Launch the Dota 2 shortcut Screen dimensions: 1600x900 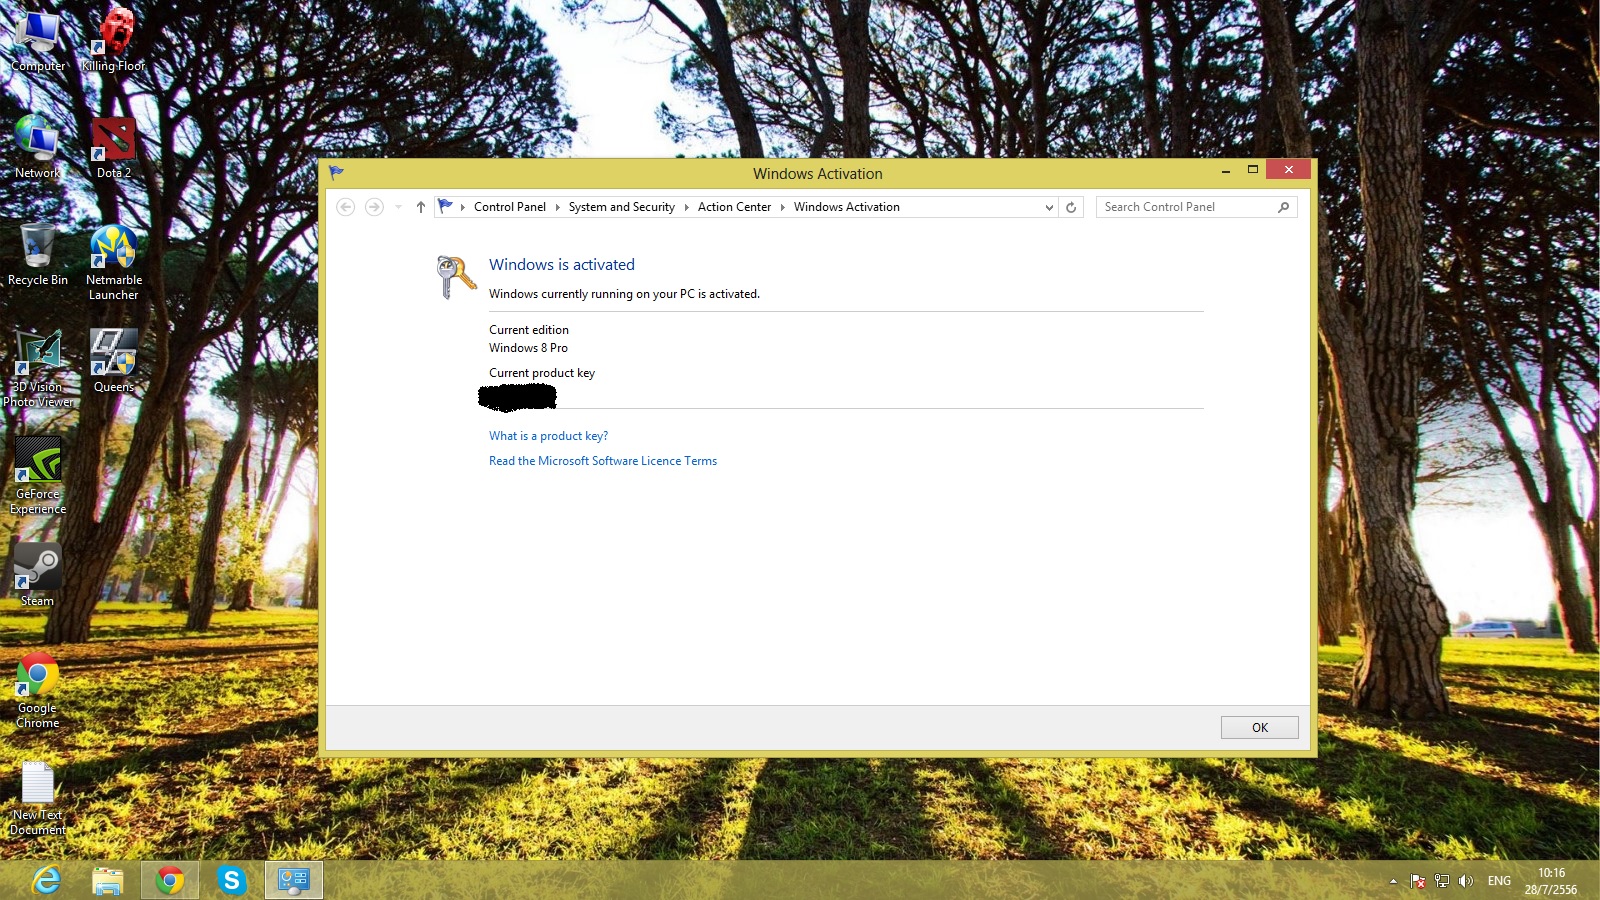tap(114, 148)
